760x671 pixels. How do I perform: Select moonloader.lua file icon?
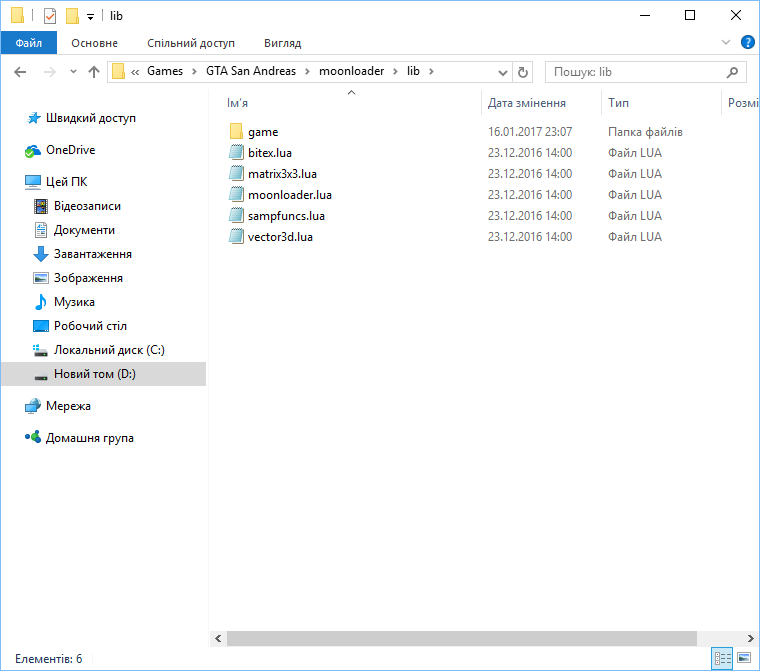click(236, 194)
